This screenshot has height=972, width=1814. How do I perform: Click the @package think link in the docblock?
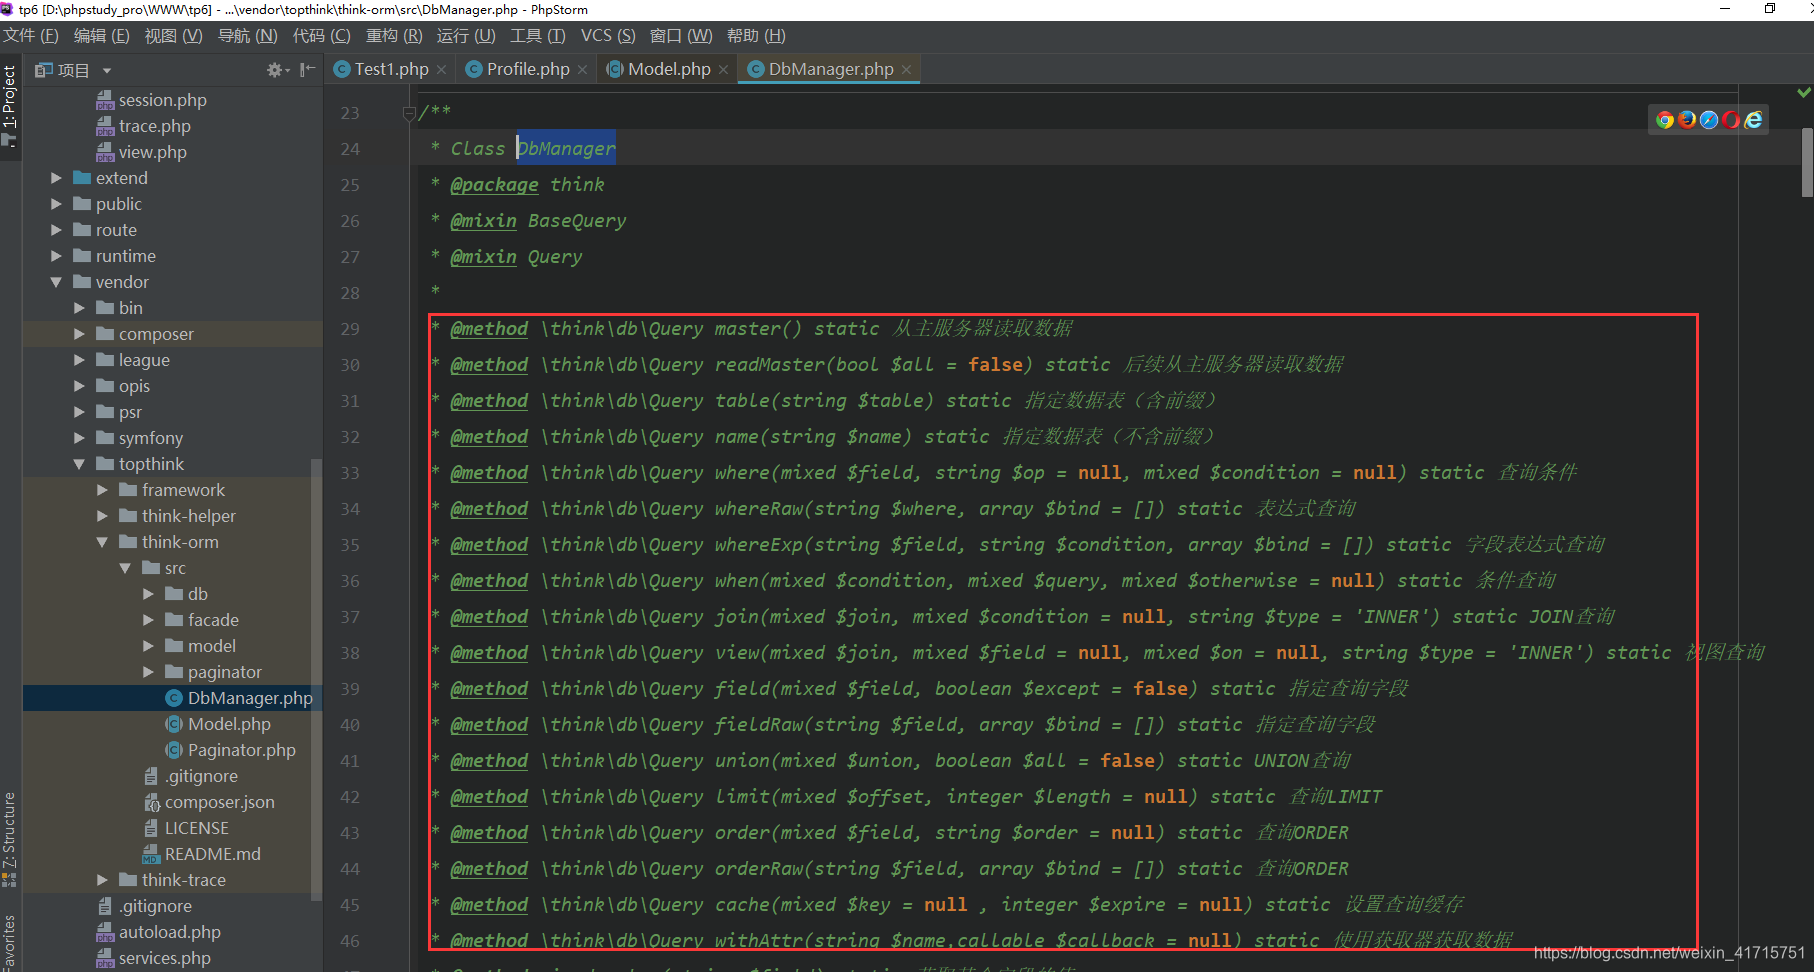click(x=495, y=184)
